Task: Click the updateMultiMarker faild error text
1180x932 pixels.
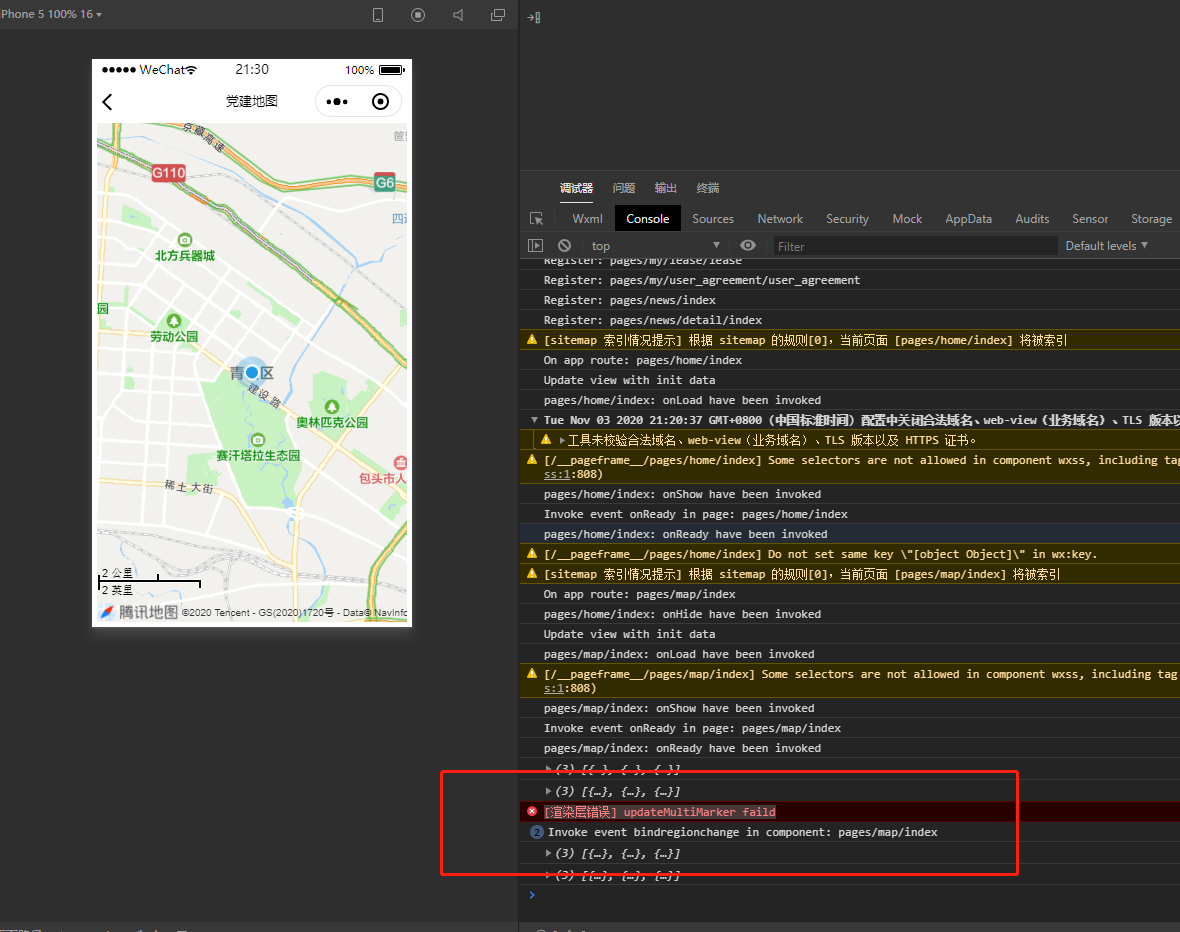Action: click(x=659, y=812)
